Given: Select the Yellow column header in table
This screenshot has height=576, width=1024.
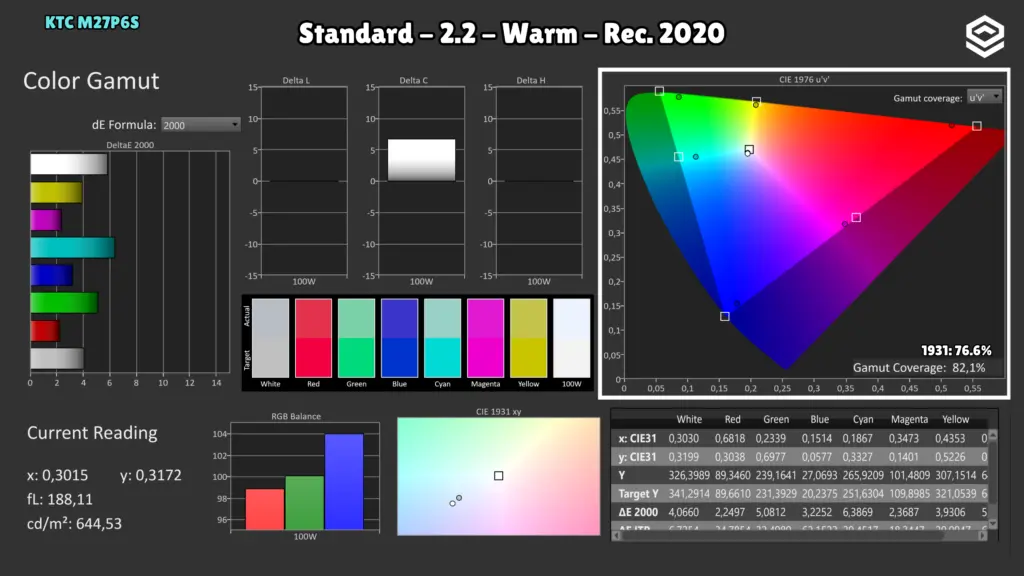Looking at the screenshot, I should pos(955,419).
